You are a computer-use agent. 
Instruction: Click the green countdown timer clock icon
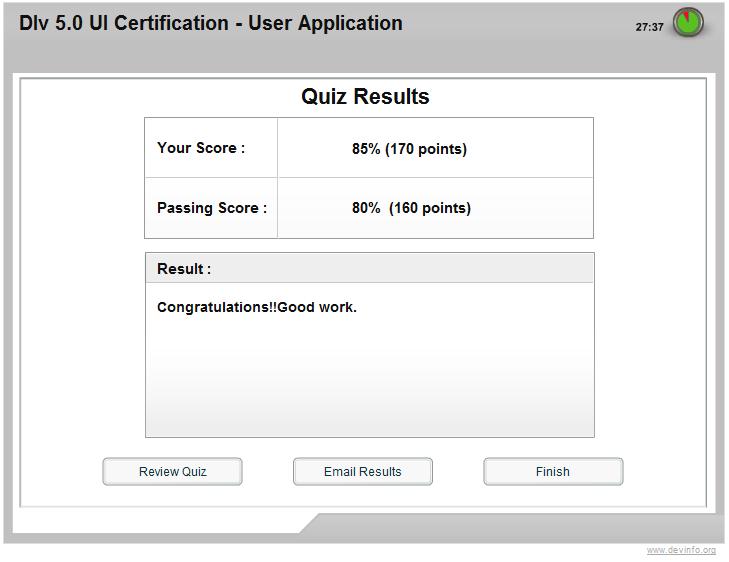click(x=688, y=22)
